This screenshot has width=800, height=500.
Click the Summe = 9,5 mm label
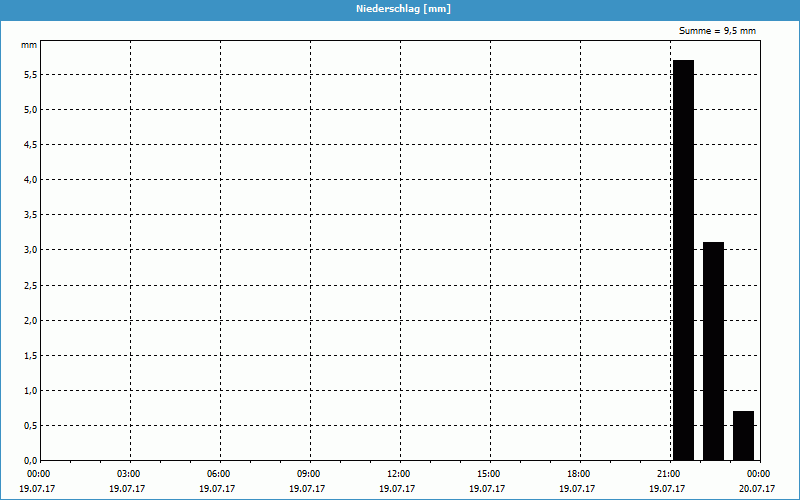pos(717,31)
